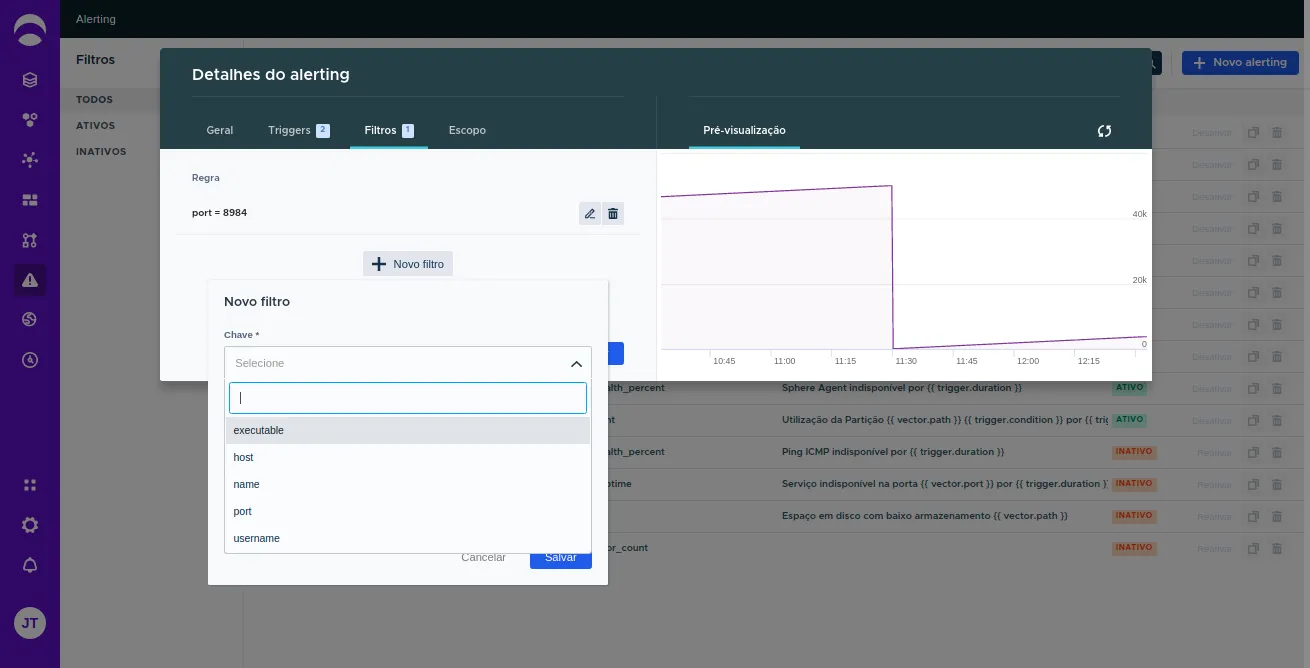Viewport: 1310px width, 668px height.
Task: Choose username from the Chave list
Action: point(408,538)
